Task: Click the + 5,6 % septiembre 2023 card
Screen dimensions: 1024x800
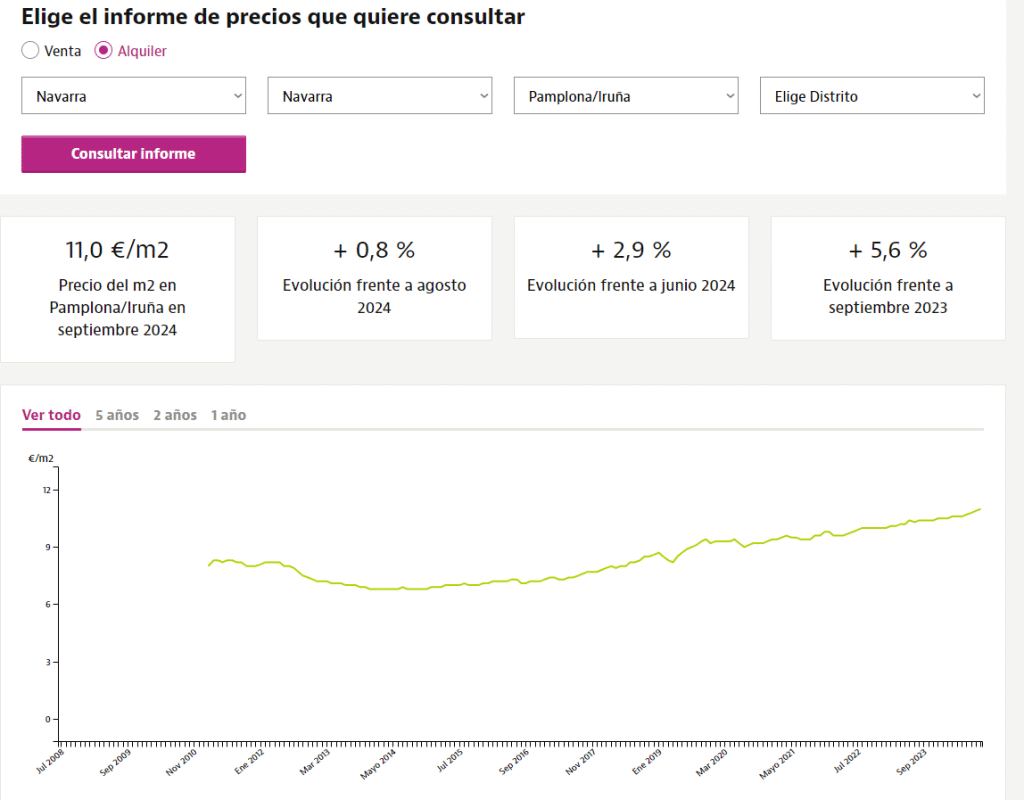Action: [887, 278]
